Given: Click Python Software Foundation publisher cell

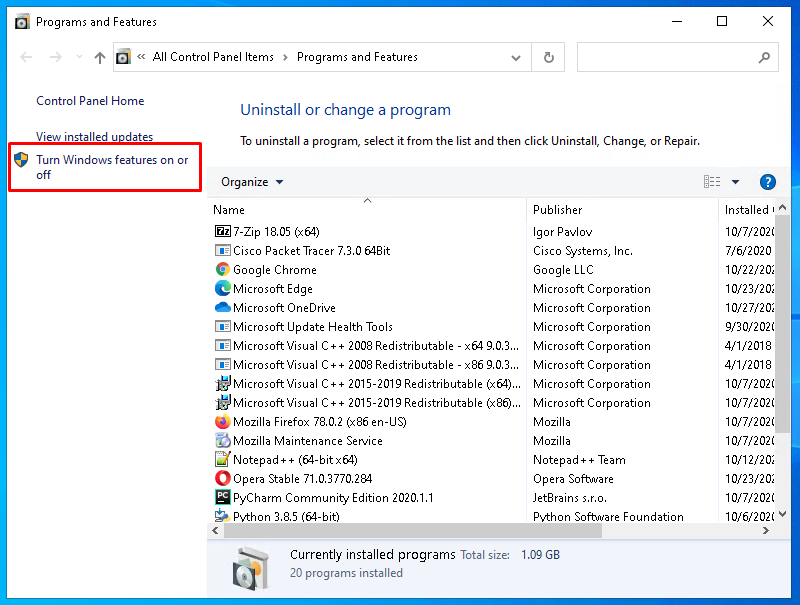Looking at the screenshot, I should pyautogui.click(x=608, y=516).
